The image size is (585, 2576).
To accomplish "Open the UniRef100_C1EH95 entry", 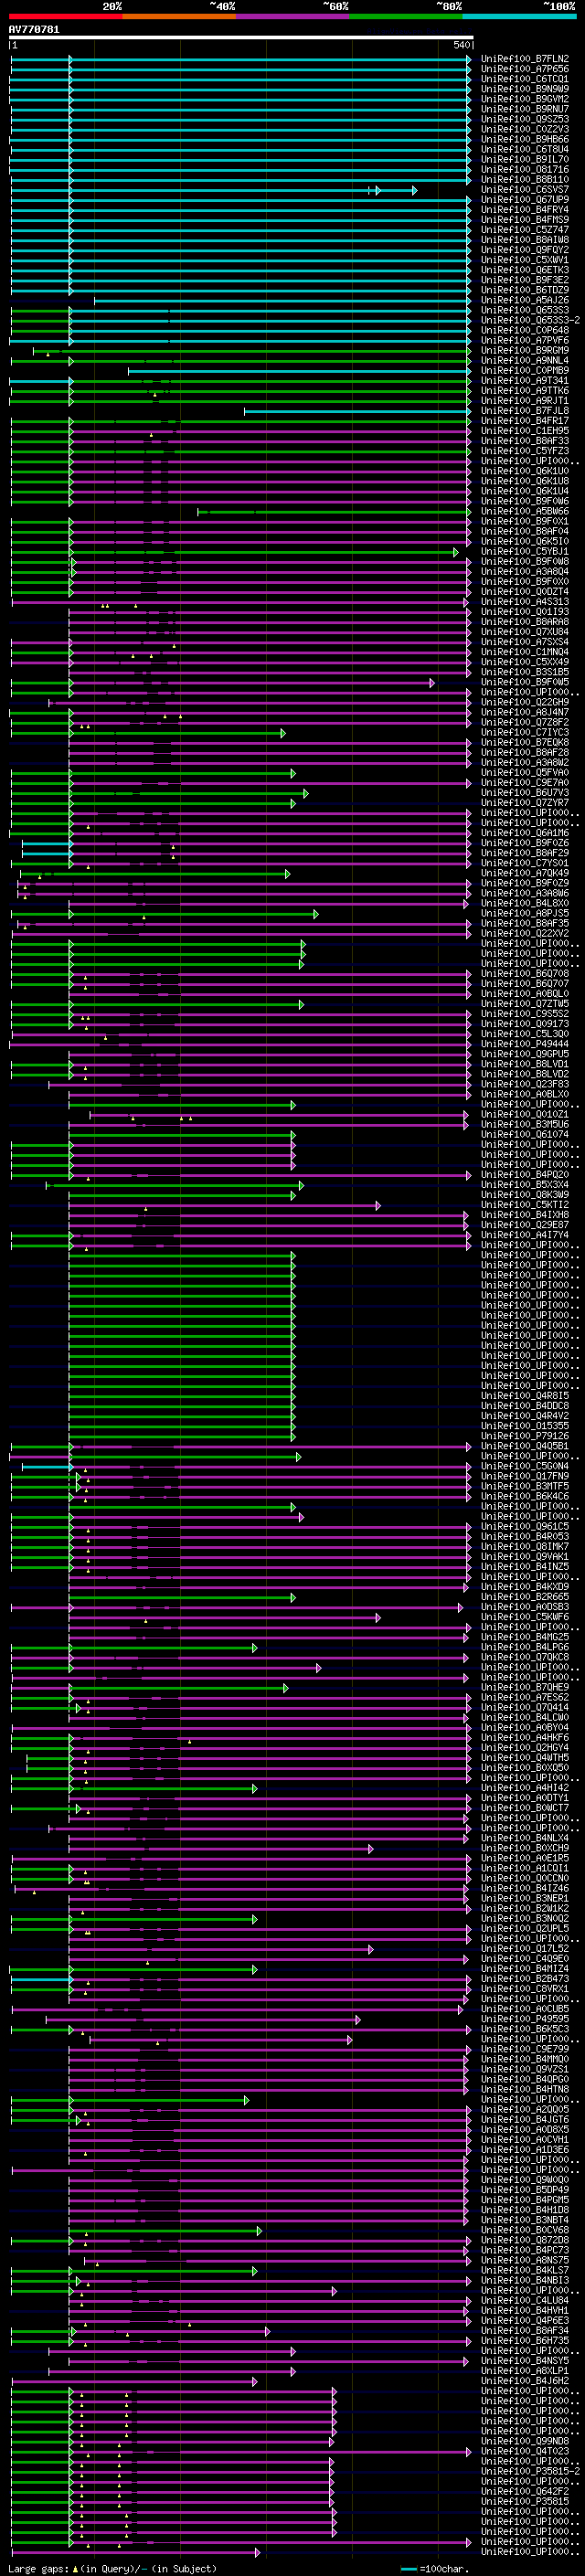I will (x=524, y=431).
